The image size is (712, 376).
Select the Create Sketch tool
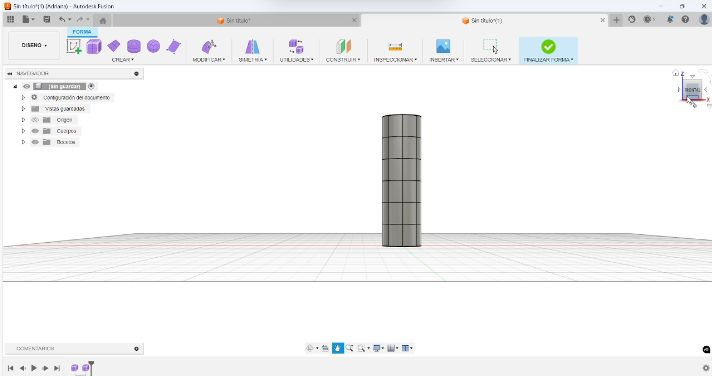74,46
